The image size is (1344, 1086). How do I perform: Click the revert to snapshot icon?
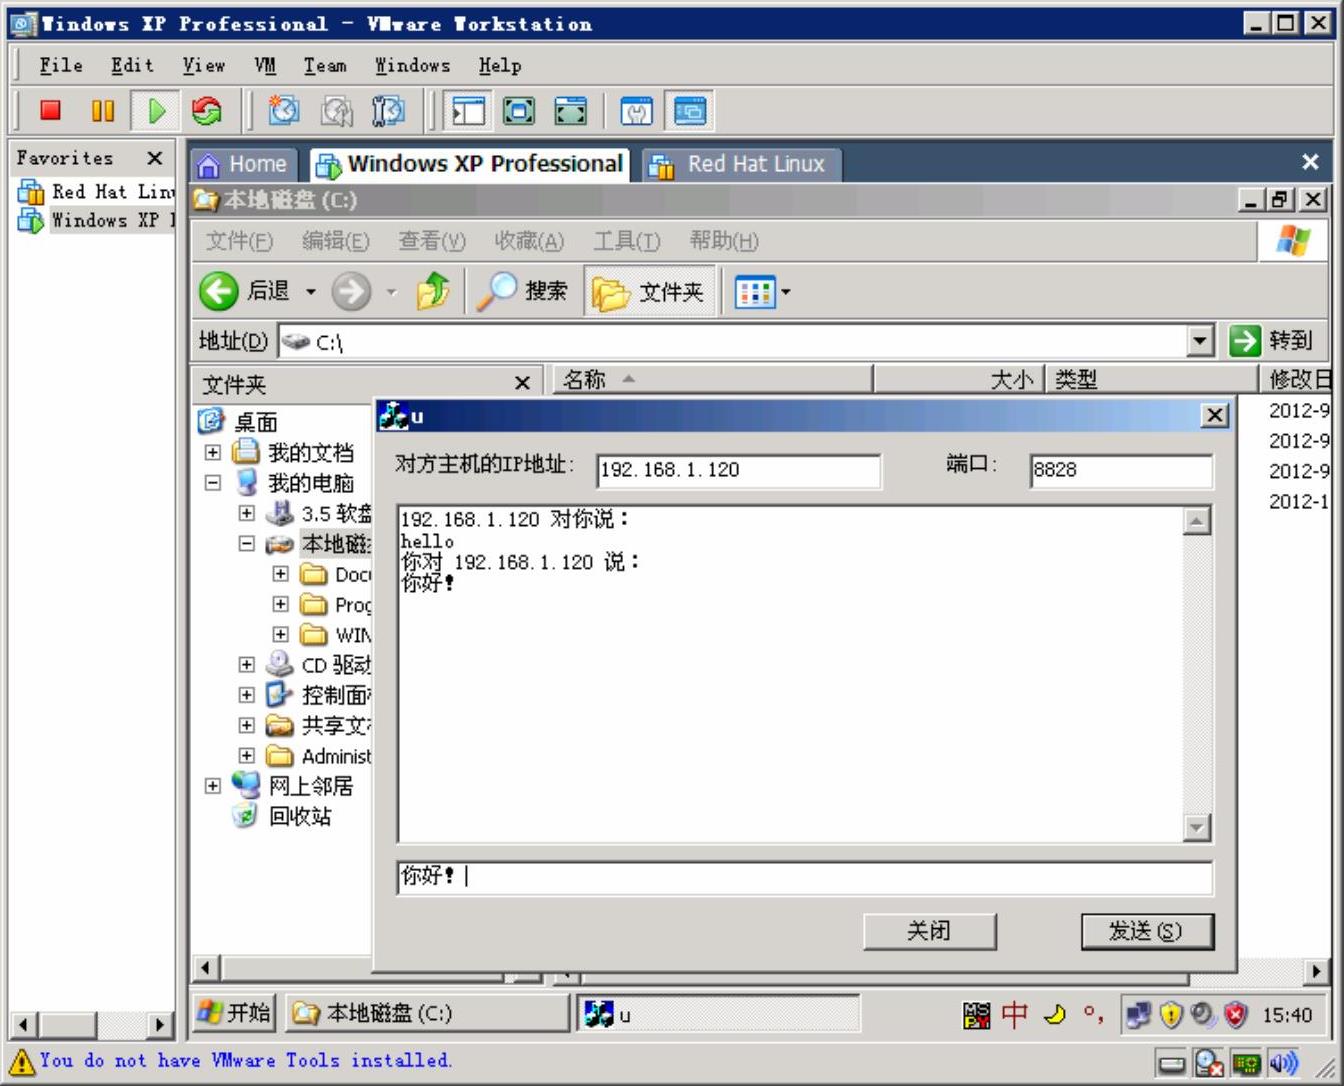tap(336, 111)
